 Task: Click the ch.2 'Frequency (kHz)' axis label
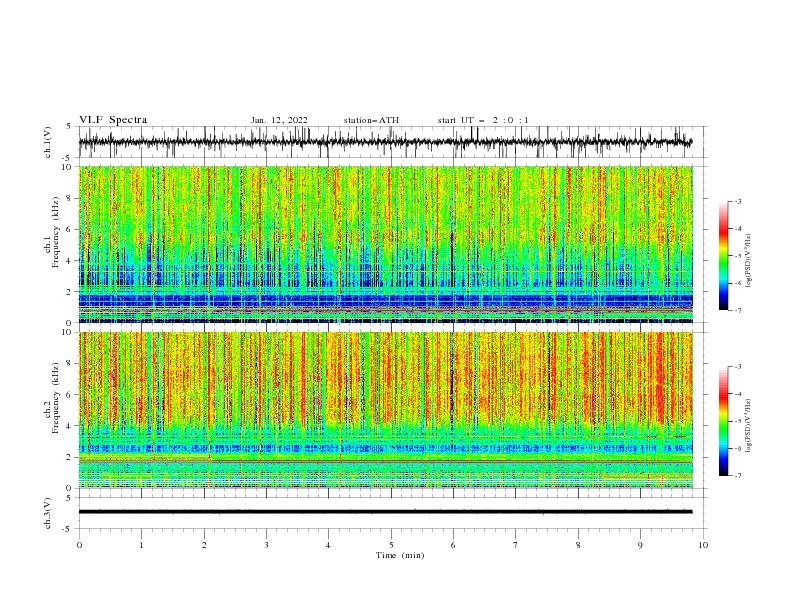tap(56, 398)
